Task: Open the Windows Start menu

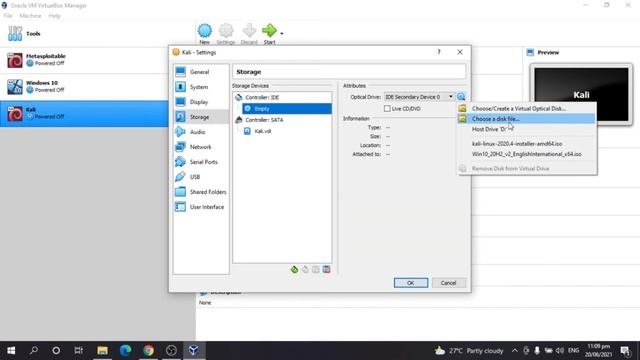Action: pyautogui.click(x=11, y=350)
